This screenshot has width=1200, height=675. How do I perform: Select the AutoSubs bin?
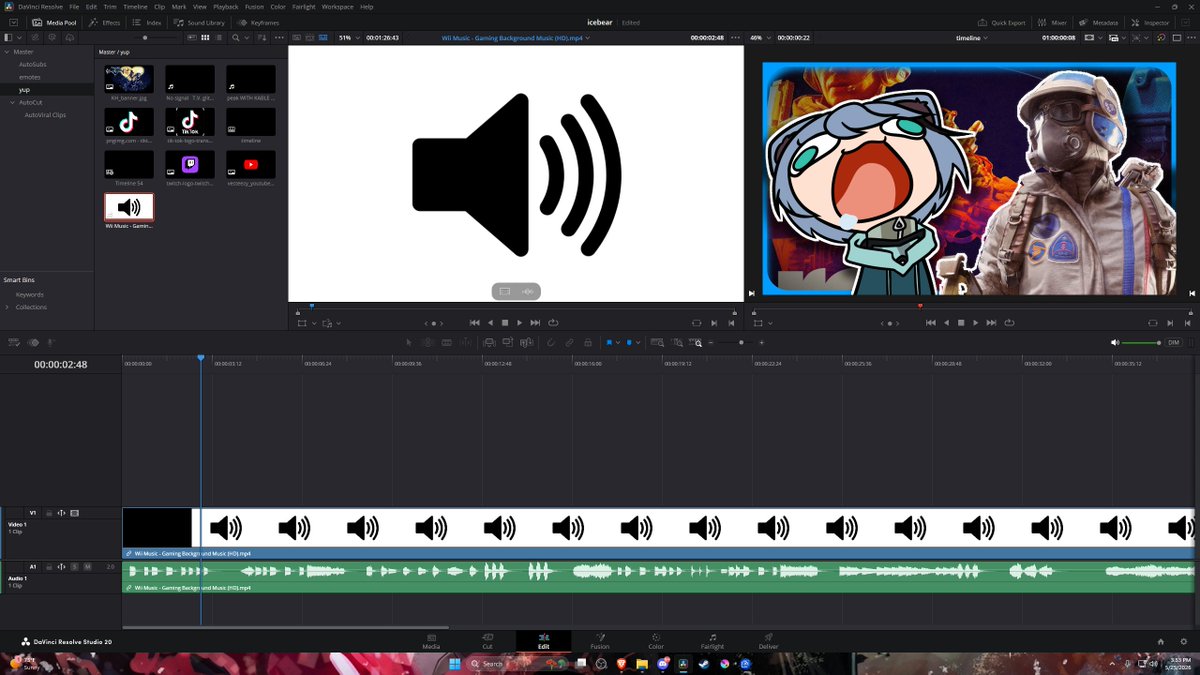tap(33, 64)
